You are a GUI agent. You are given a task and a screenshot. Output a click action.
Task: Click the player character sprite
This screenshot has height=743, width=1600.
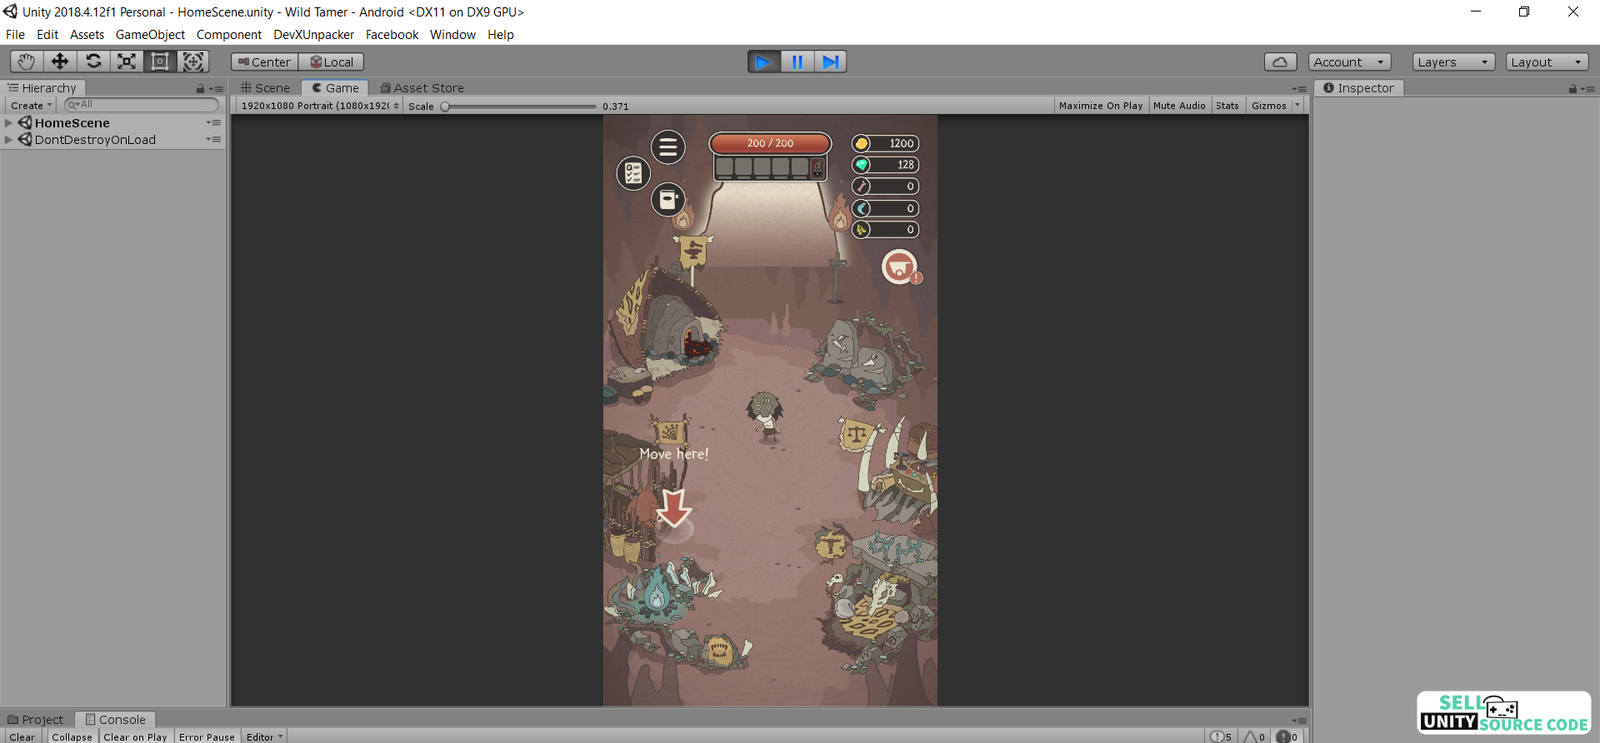click(x=766, y=416)
